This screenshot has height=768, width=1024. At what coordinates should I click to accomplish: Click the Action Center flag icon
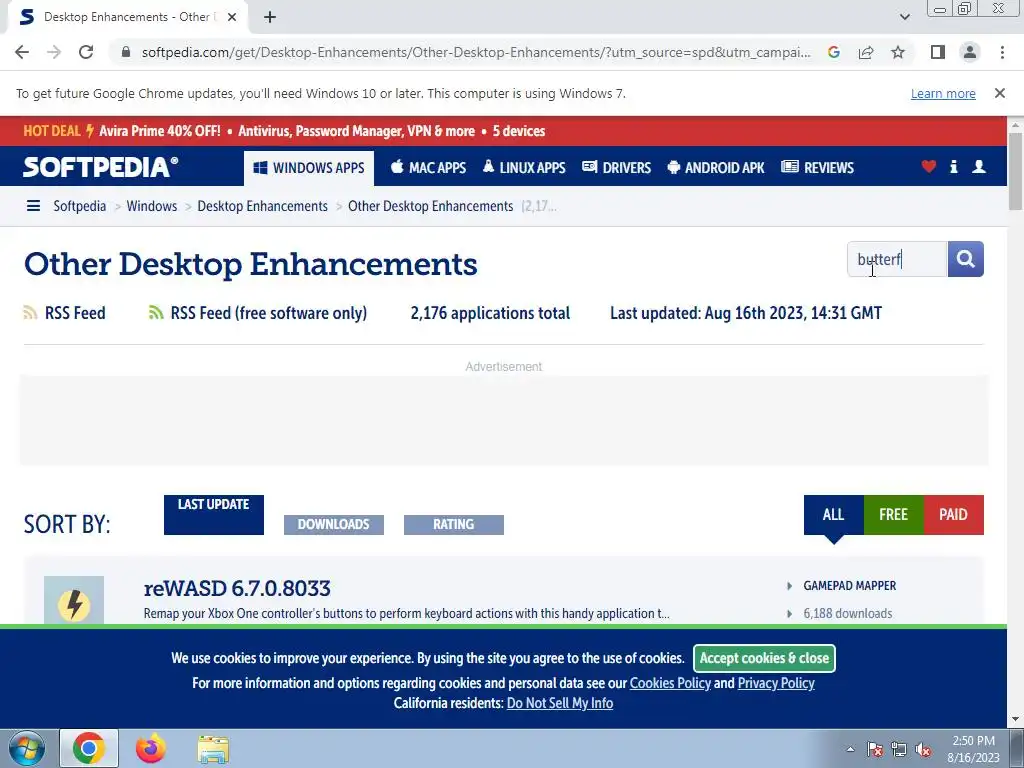pyautogui.click(x=875, y=749)
